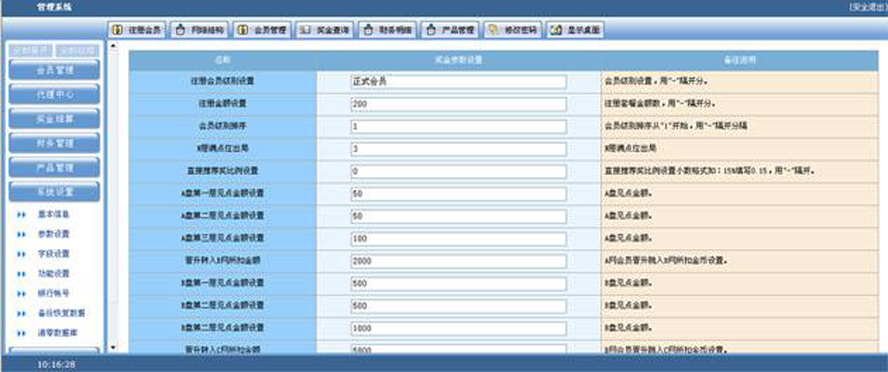
Task: Click the 注册金额设置 field containing 200
Action: [x=458, y=104]
